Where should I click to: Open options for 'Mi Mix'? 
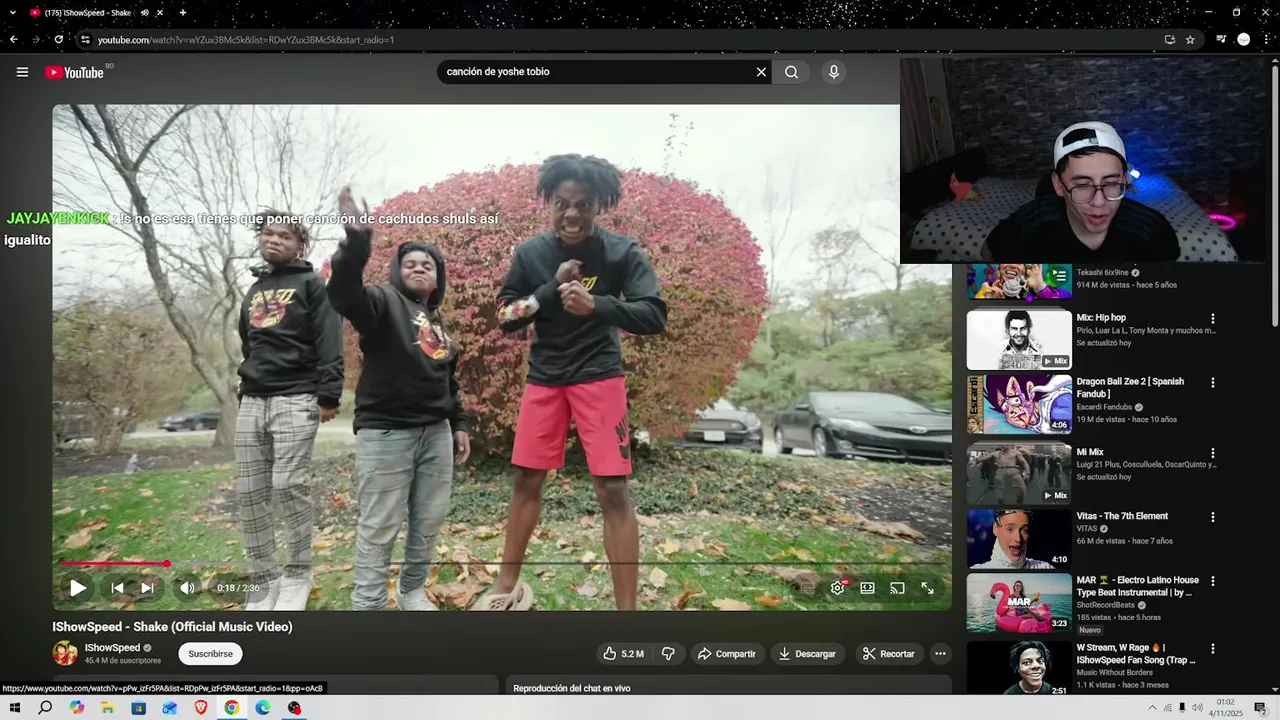pos(1213,453)
